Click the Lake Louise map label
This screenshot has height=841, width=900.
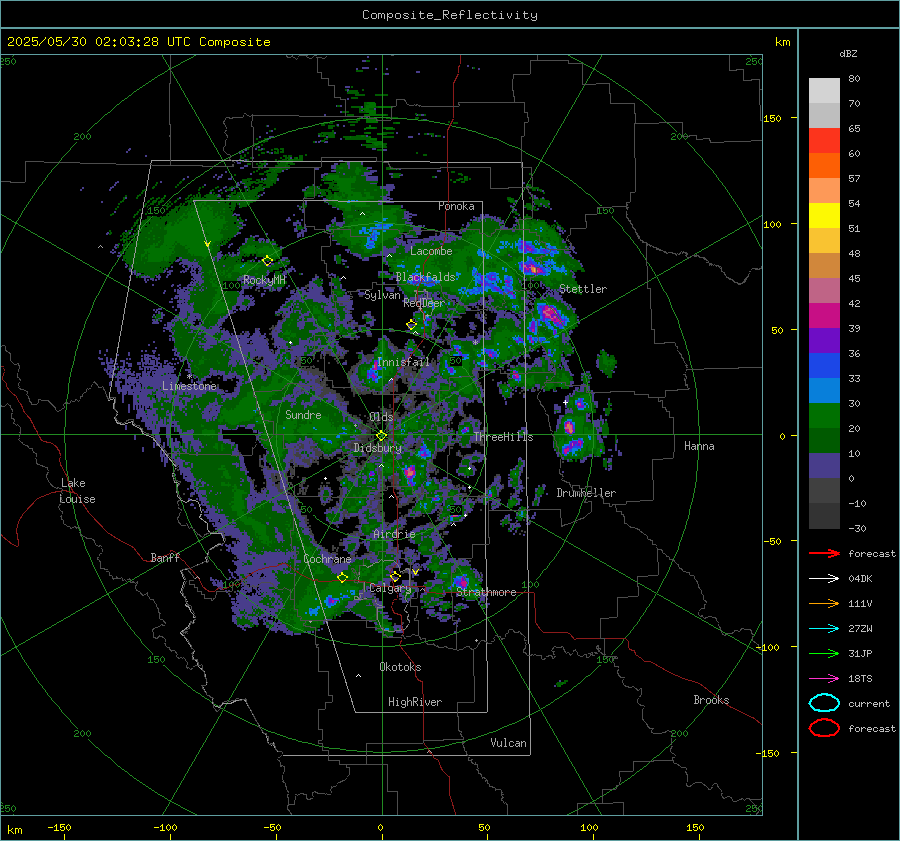[x=77, y=491]
